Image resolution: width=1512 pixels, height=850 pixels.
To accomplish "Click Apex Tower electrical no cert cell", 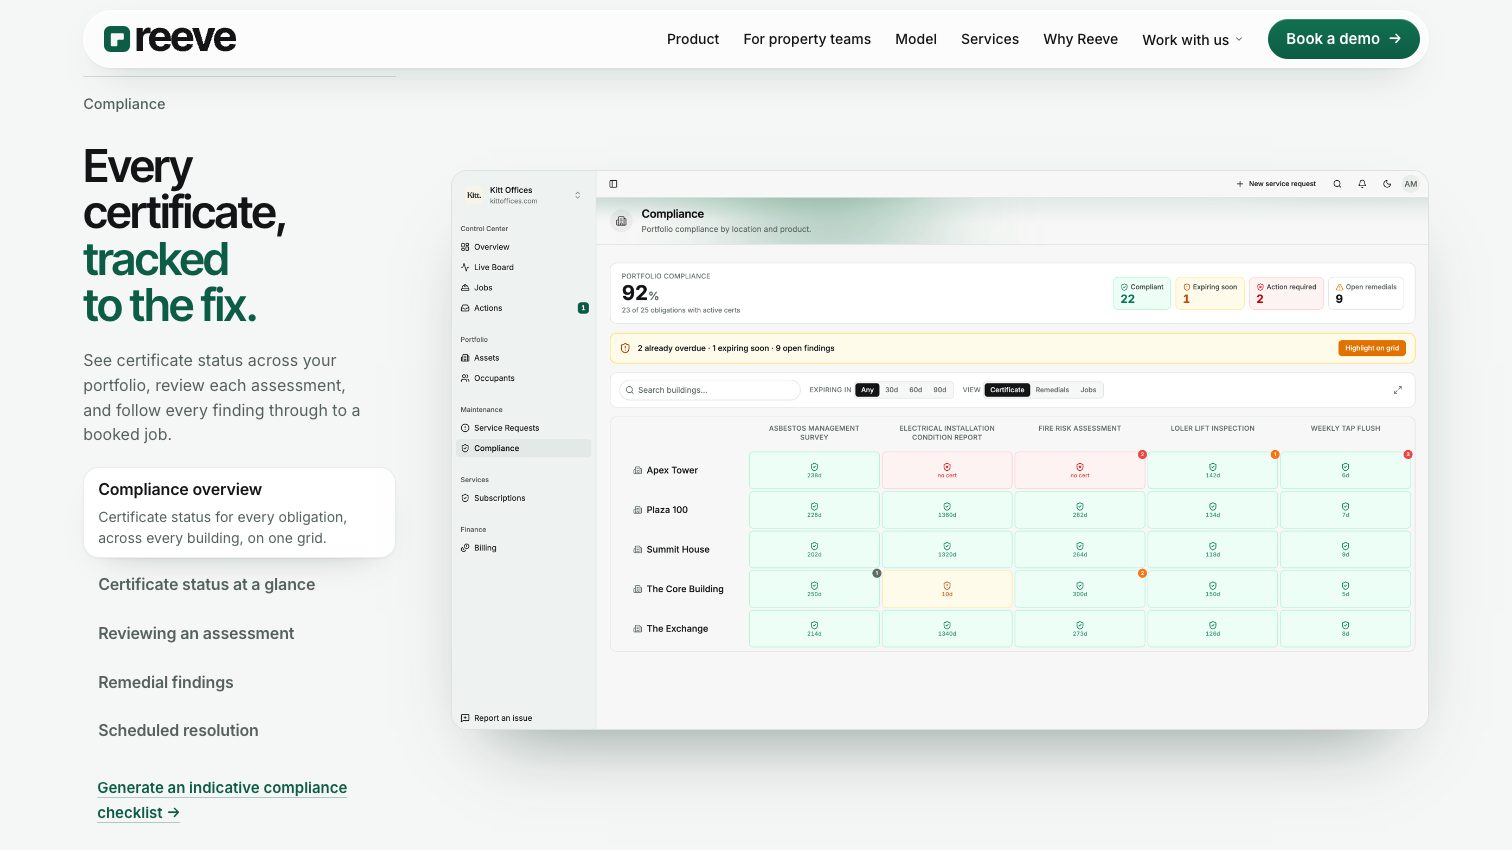I will click(947, 470).
